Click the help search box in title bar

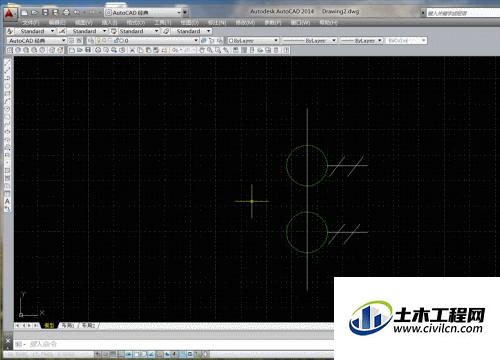(463, 13)
